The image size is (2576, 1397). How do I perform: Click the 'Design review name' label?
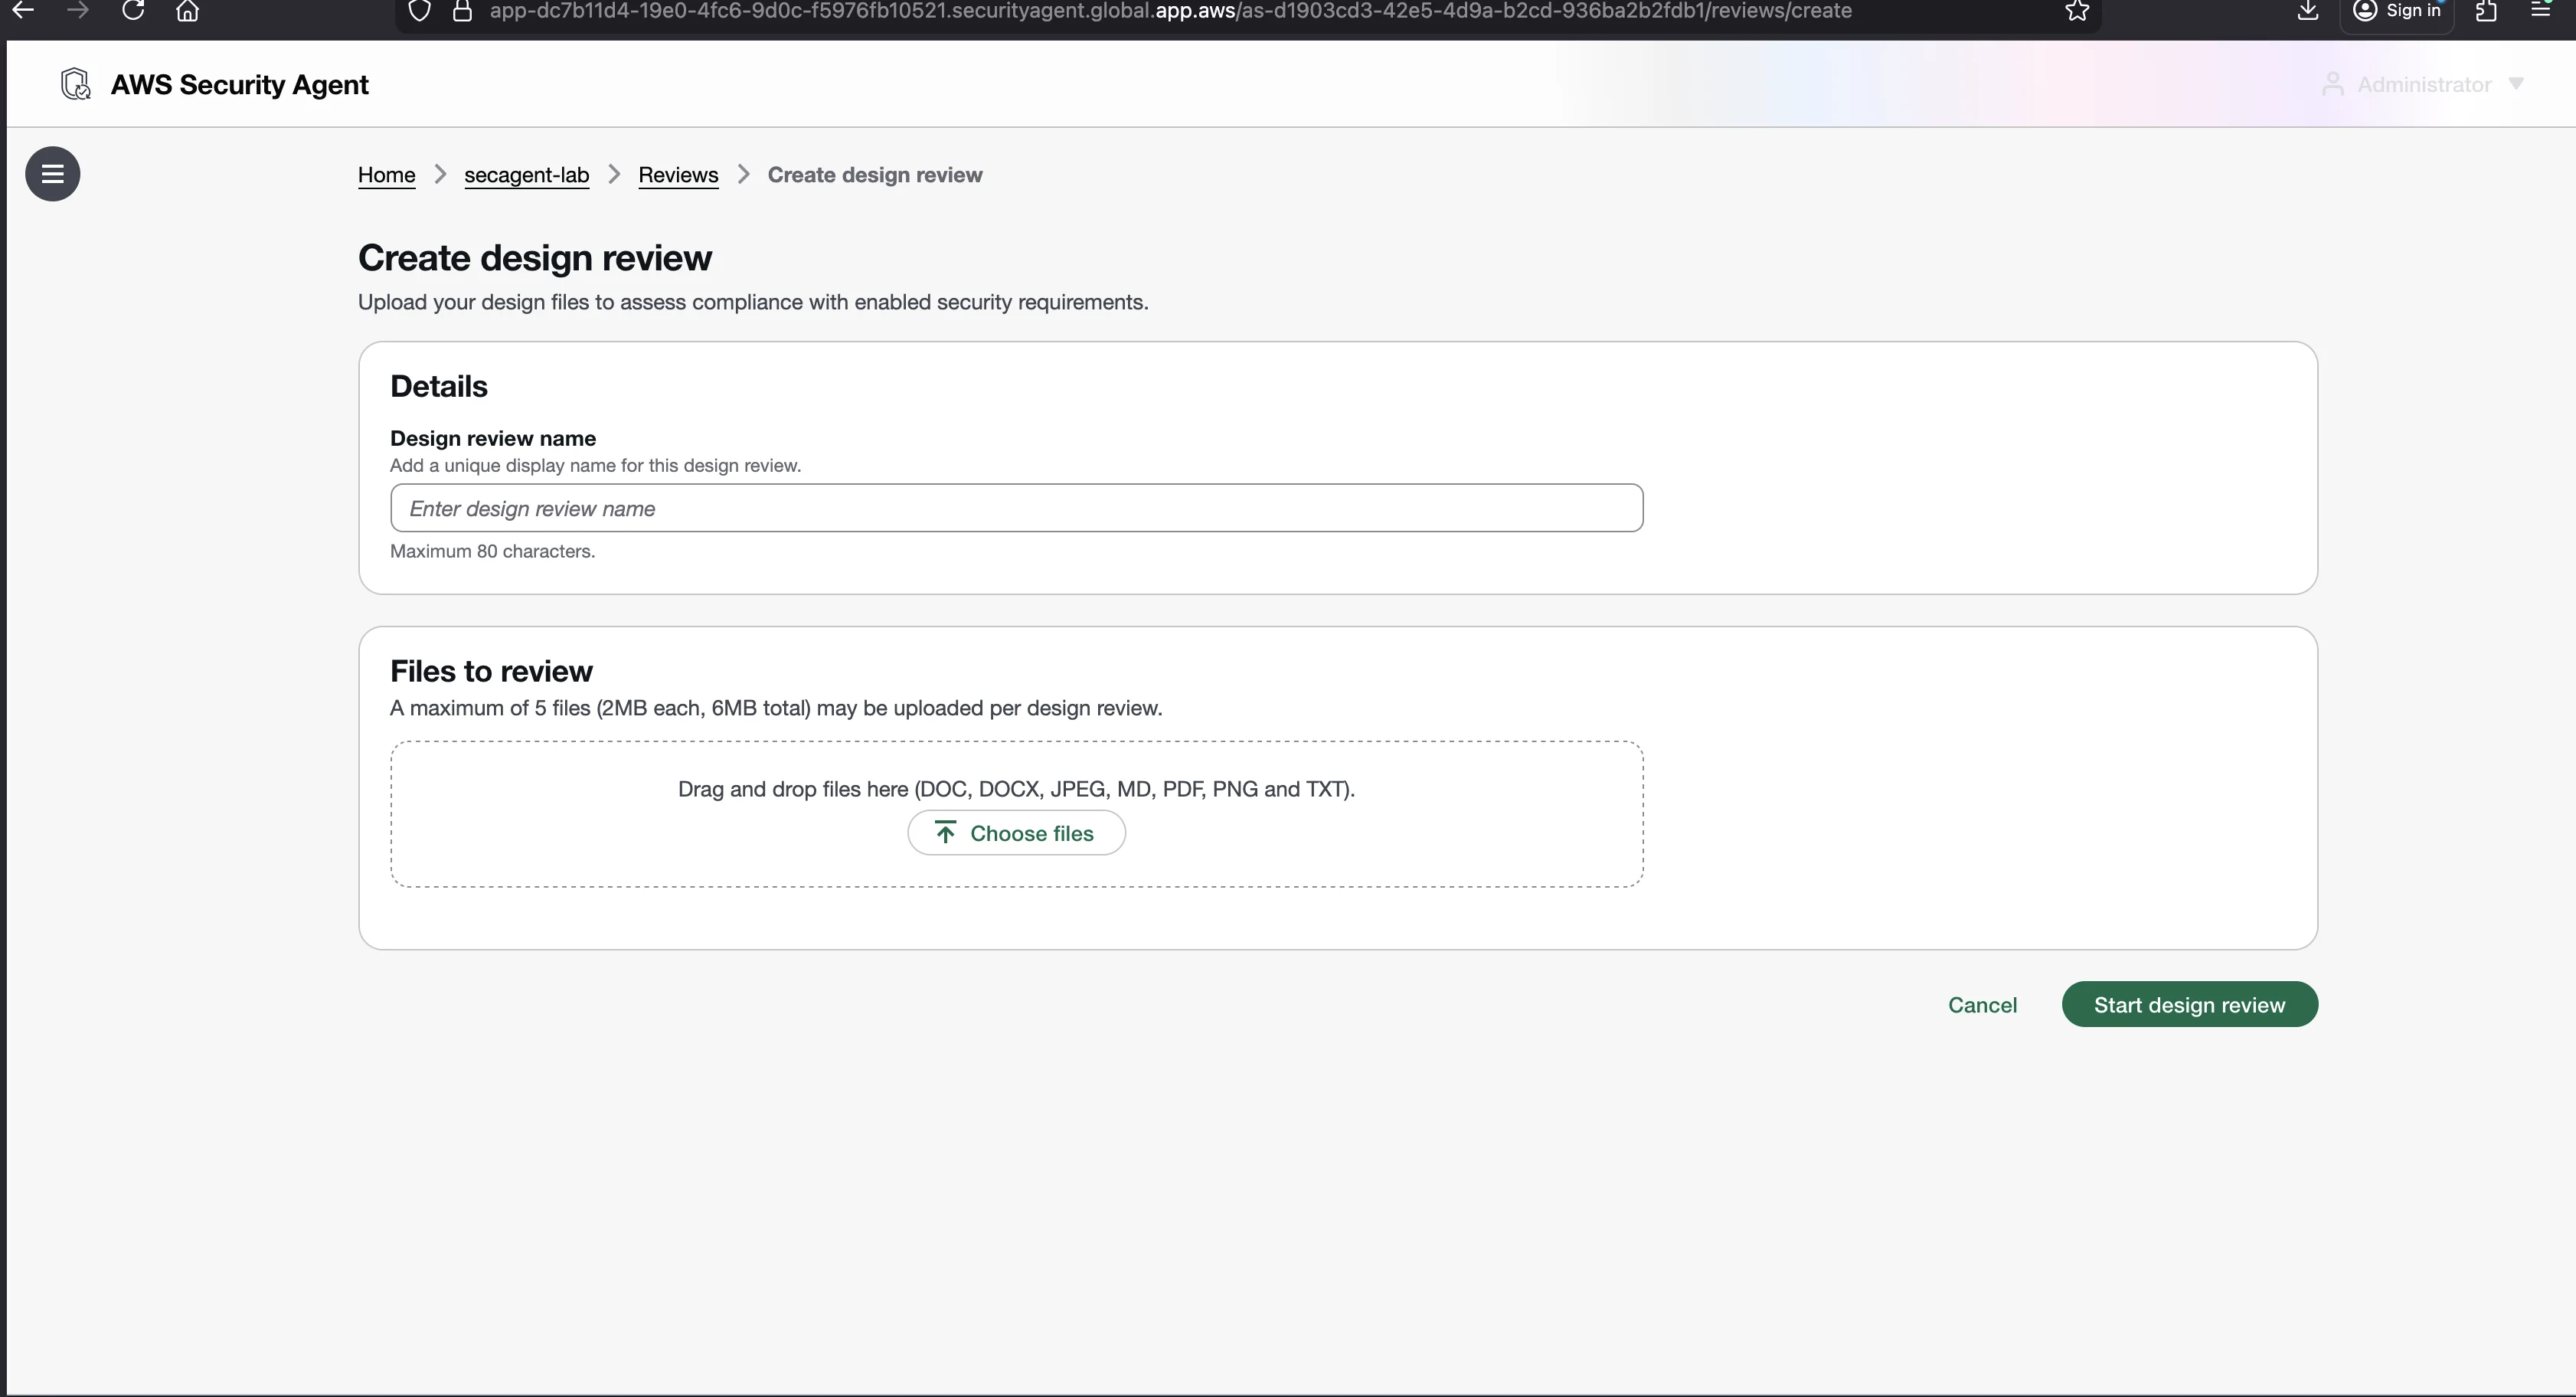point(493,438)
